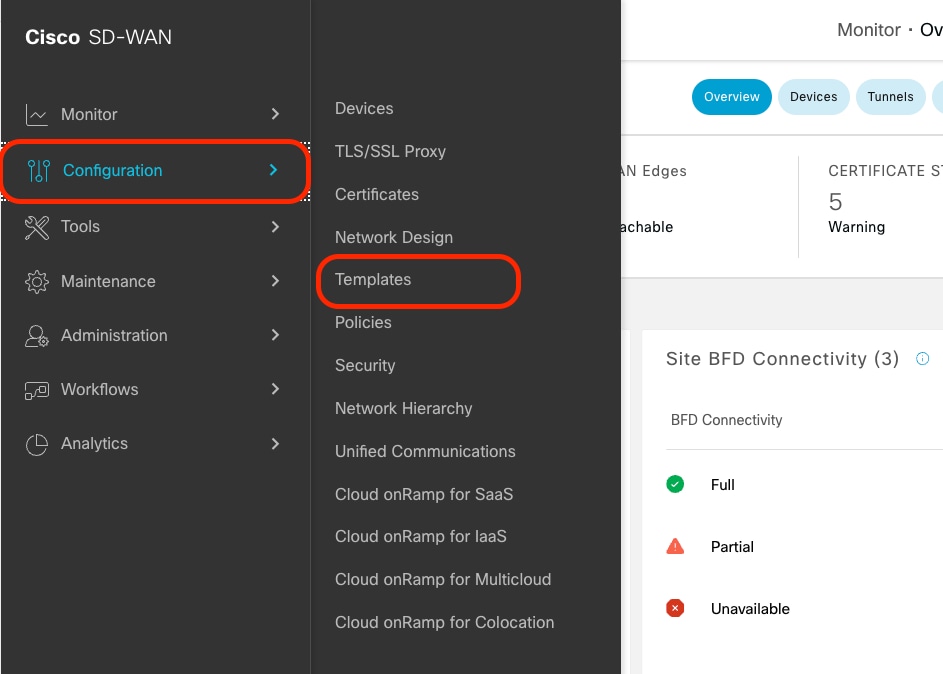Click the Monitor chart icon
Image resolution: width=943 pixels, height=674 pixels.
pos(37,114)
